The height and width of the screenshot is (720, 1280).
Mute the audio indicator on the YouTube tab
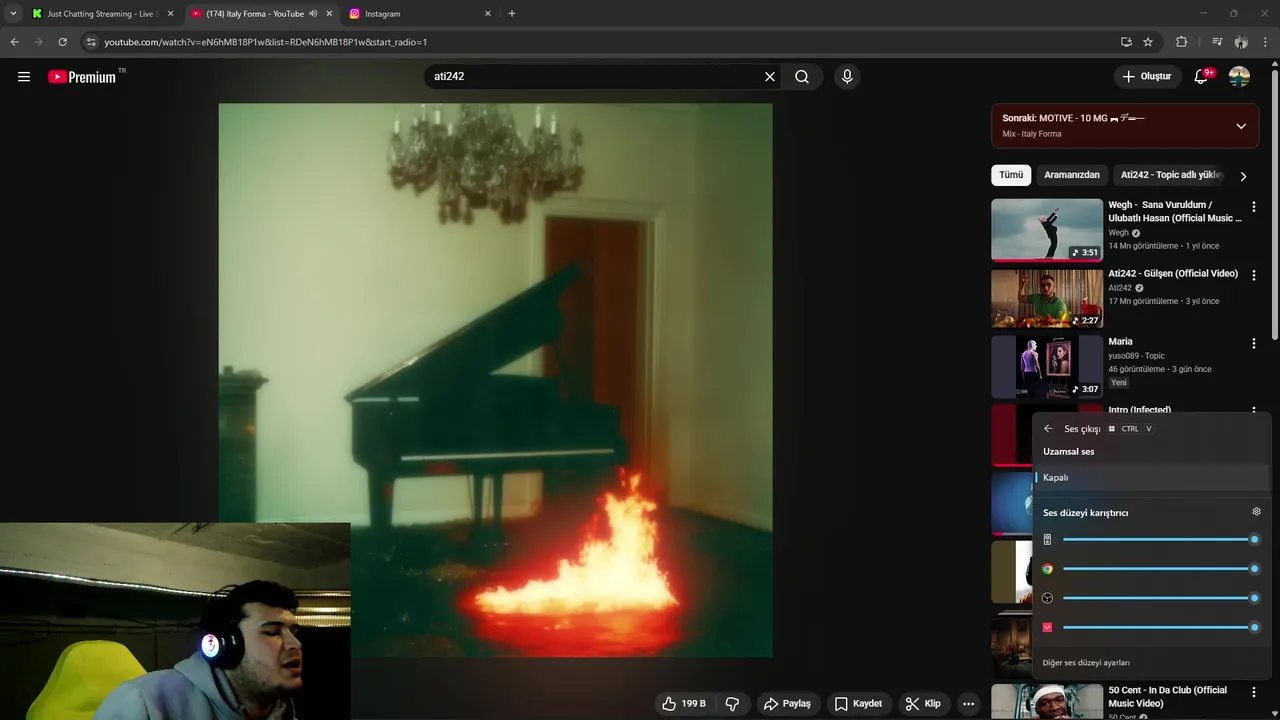(313, 14)
